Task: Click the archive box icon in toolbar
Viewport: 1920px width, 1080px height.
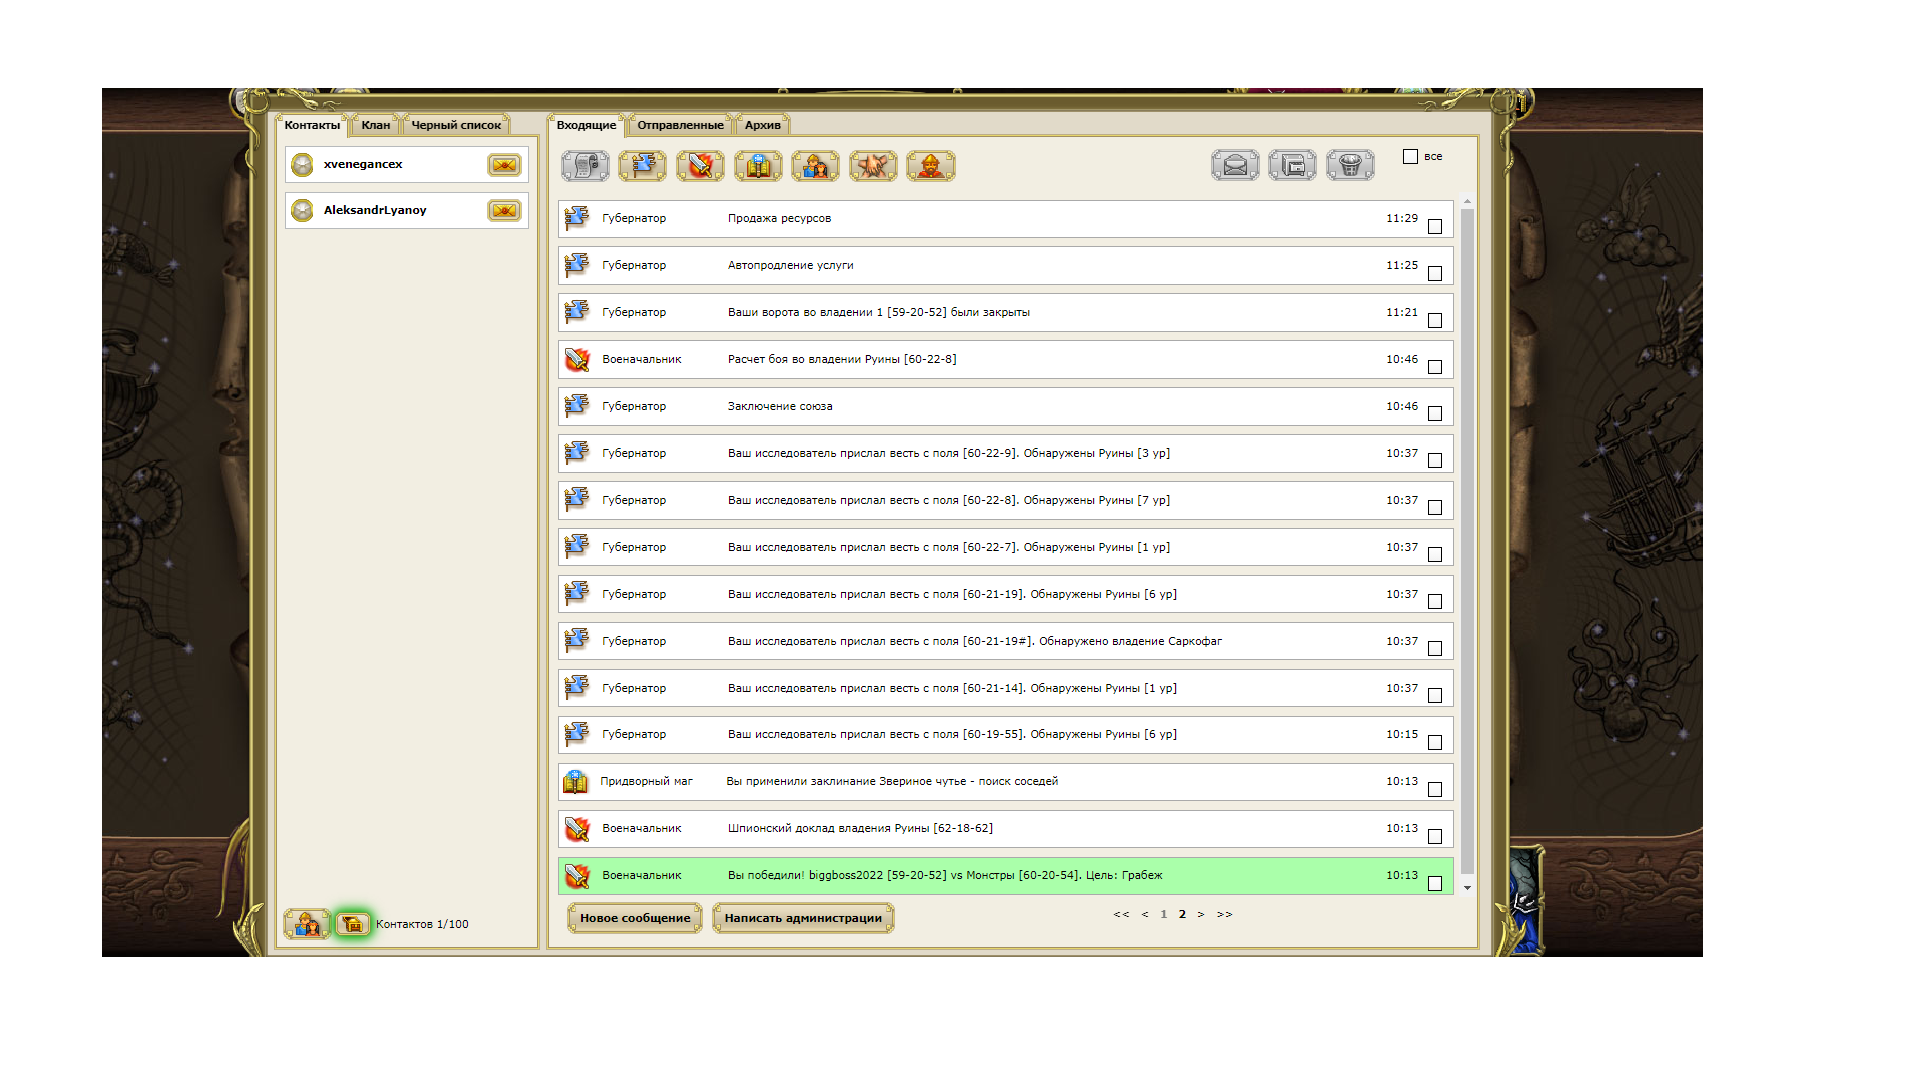Action: [1292, 165]
